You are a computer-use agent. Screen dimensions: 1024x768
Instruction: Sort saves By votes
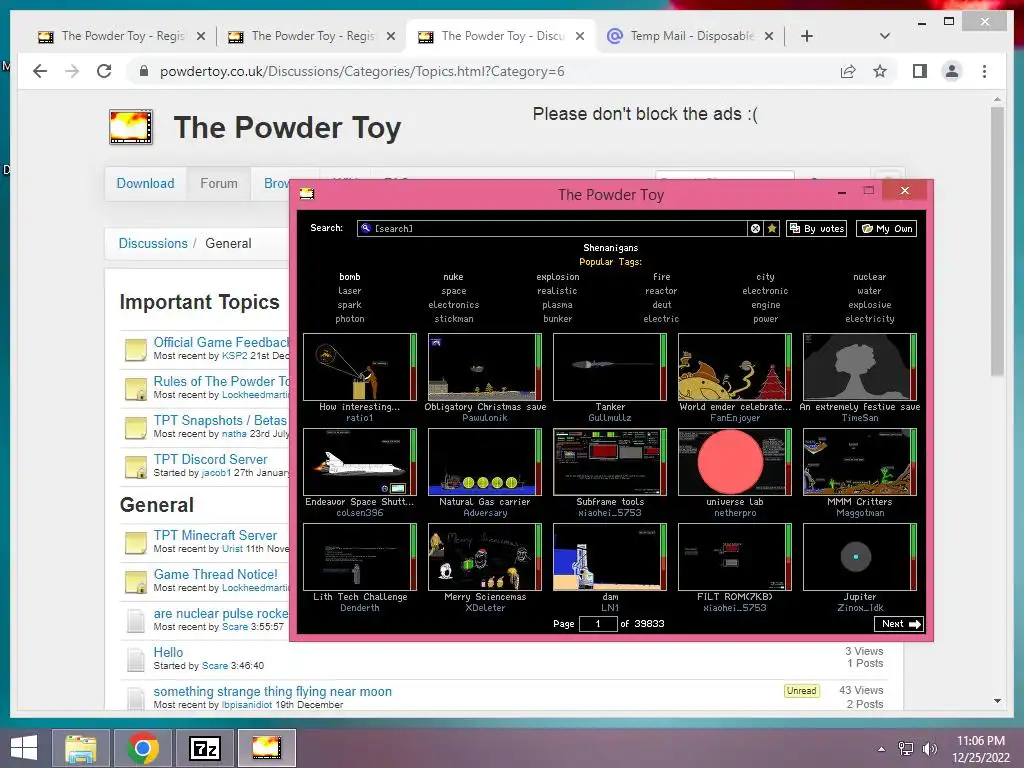[817, 229]
